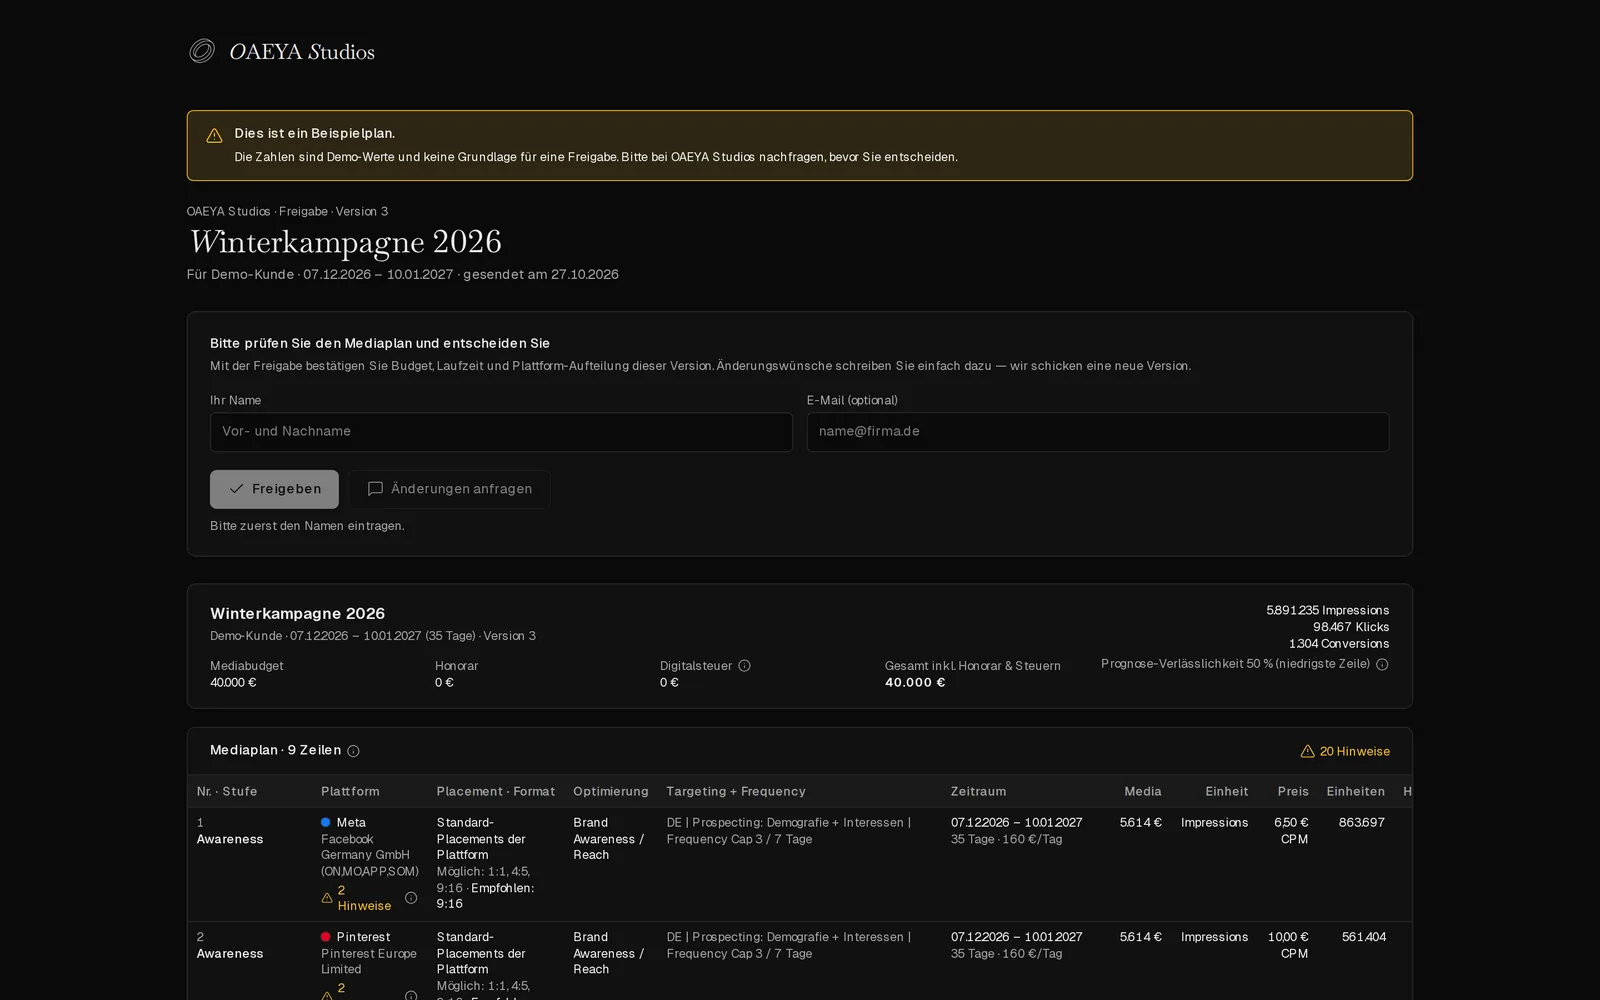Click the 1.304 Conversions figure
The width and height of the screenshot is (1600, 1000).
(x=1339, y=644)
